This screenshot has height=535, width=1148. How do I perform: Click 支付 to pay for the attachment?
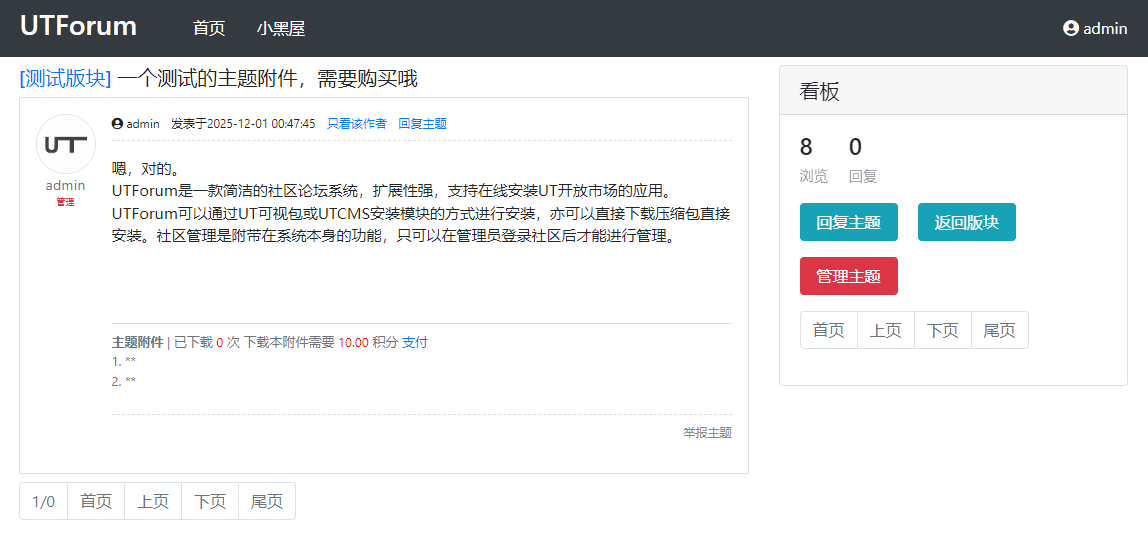[x=415, y=342]
